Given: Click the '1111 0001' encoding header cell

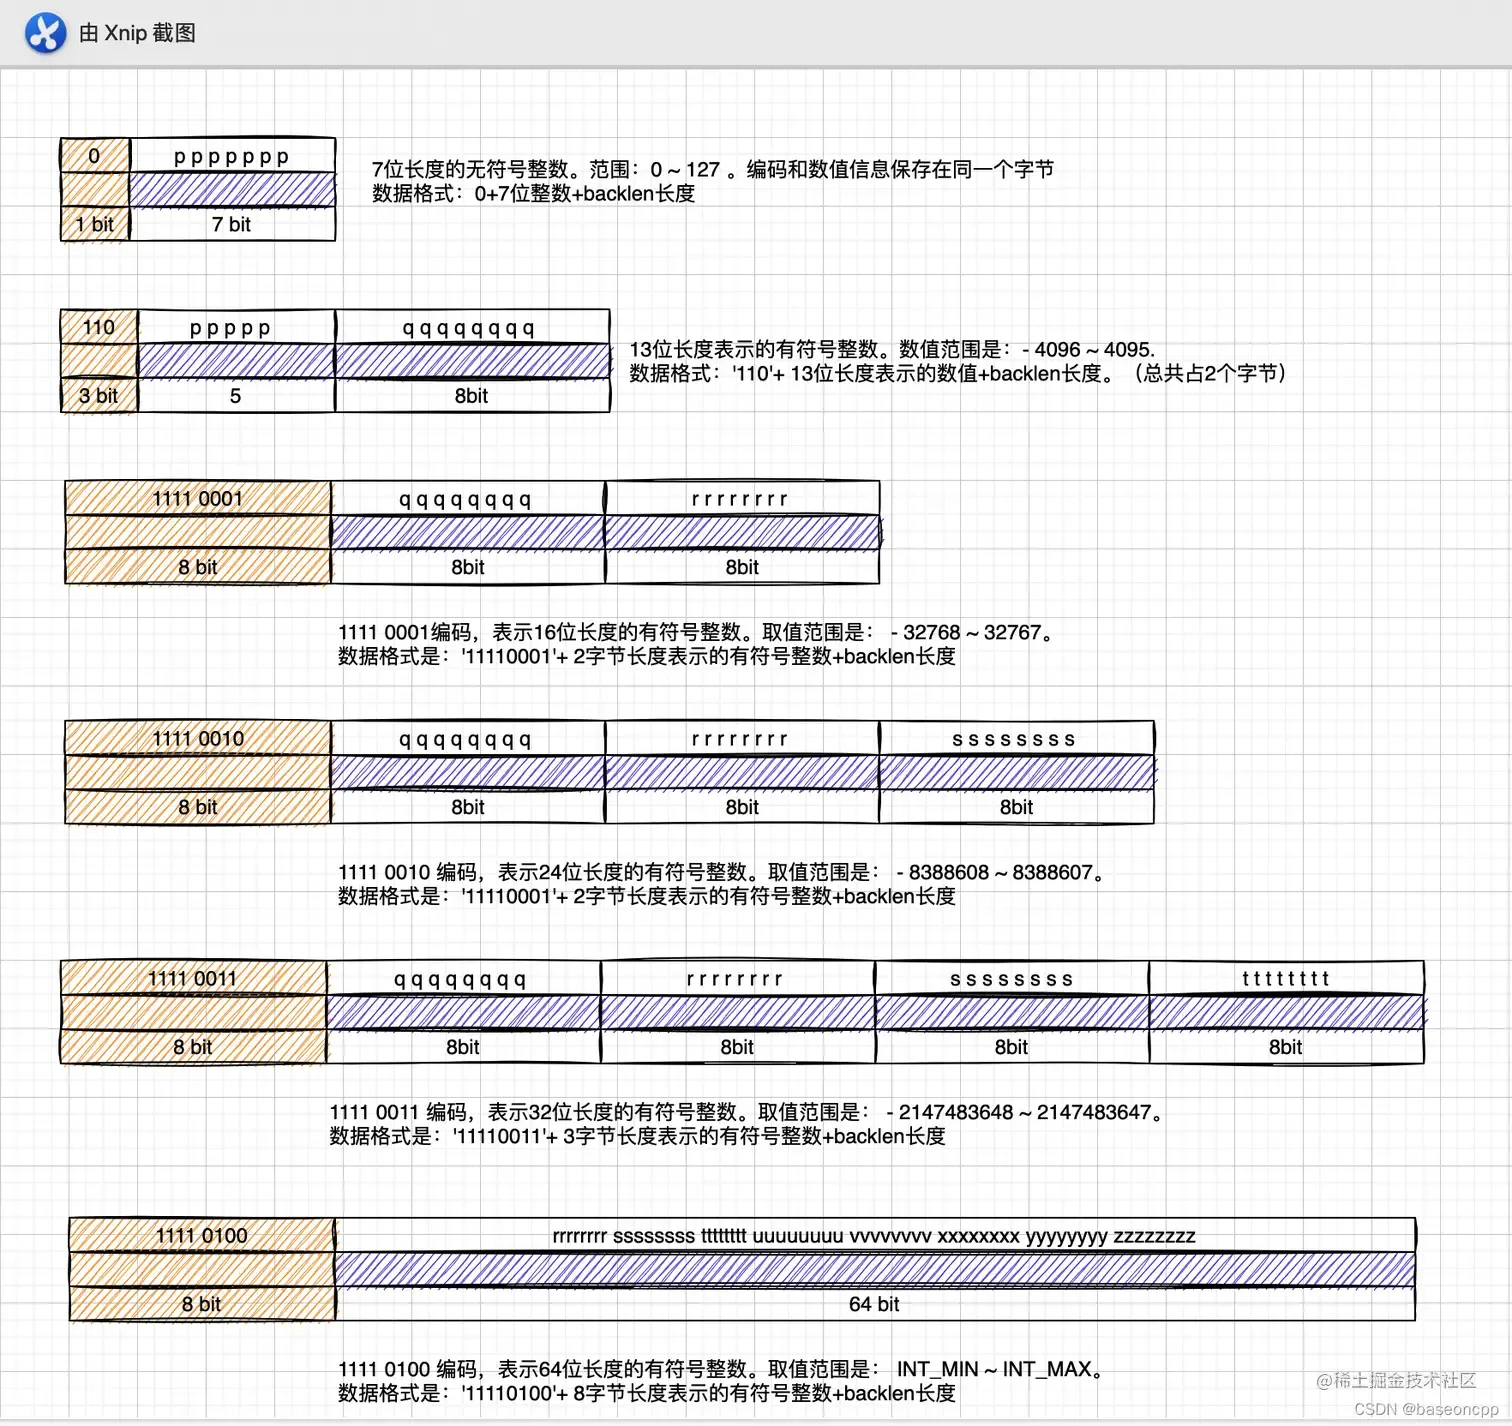Looking at the screenshot, I should coord(198,499).
